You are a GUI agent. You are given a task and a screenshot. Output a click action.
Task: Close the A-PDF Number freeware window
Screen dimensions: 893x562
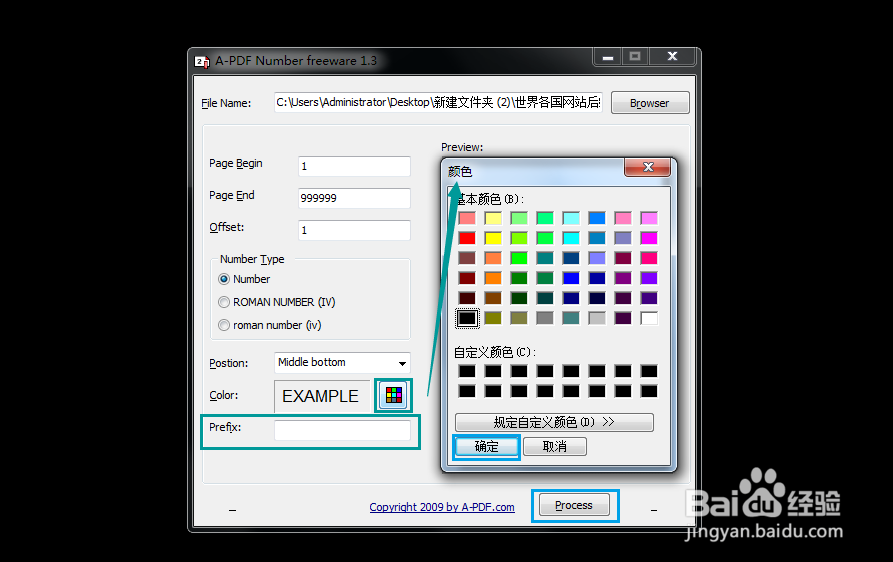pyautogui.click(x=672, y=56)
